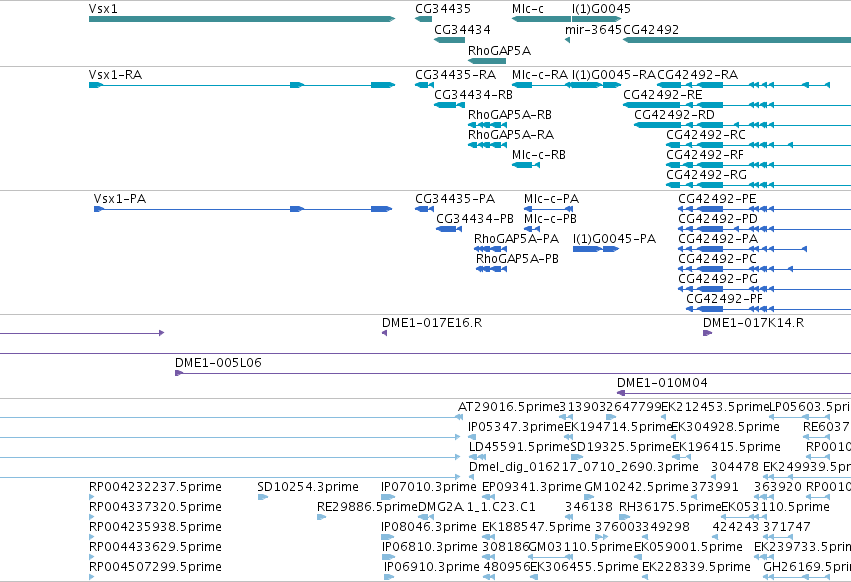Select the EK188547.5prime EST label
851x582 pixels.
coord(536,527)
